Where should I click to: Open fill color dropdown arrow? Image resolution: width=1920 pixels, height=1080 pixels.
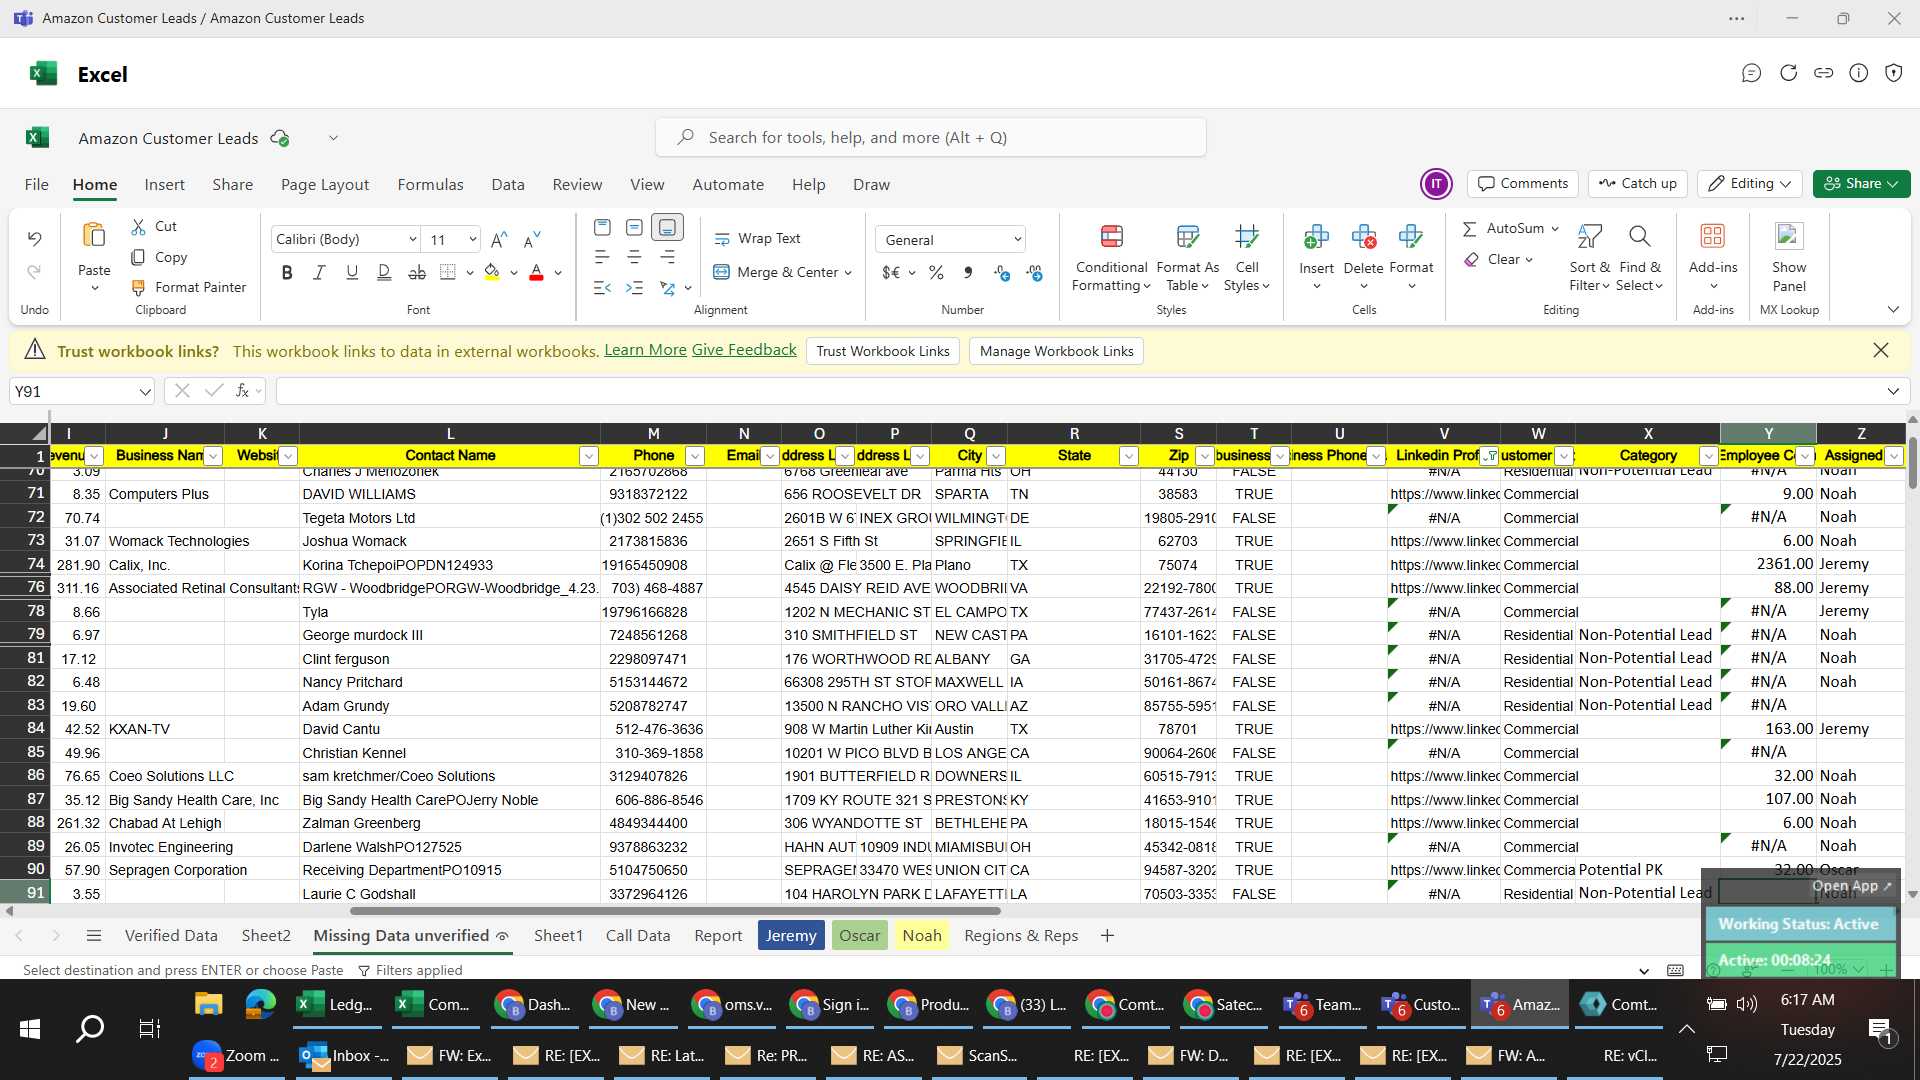[x=514, y=273]
